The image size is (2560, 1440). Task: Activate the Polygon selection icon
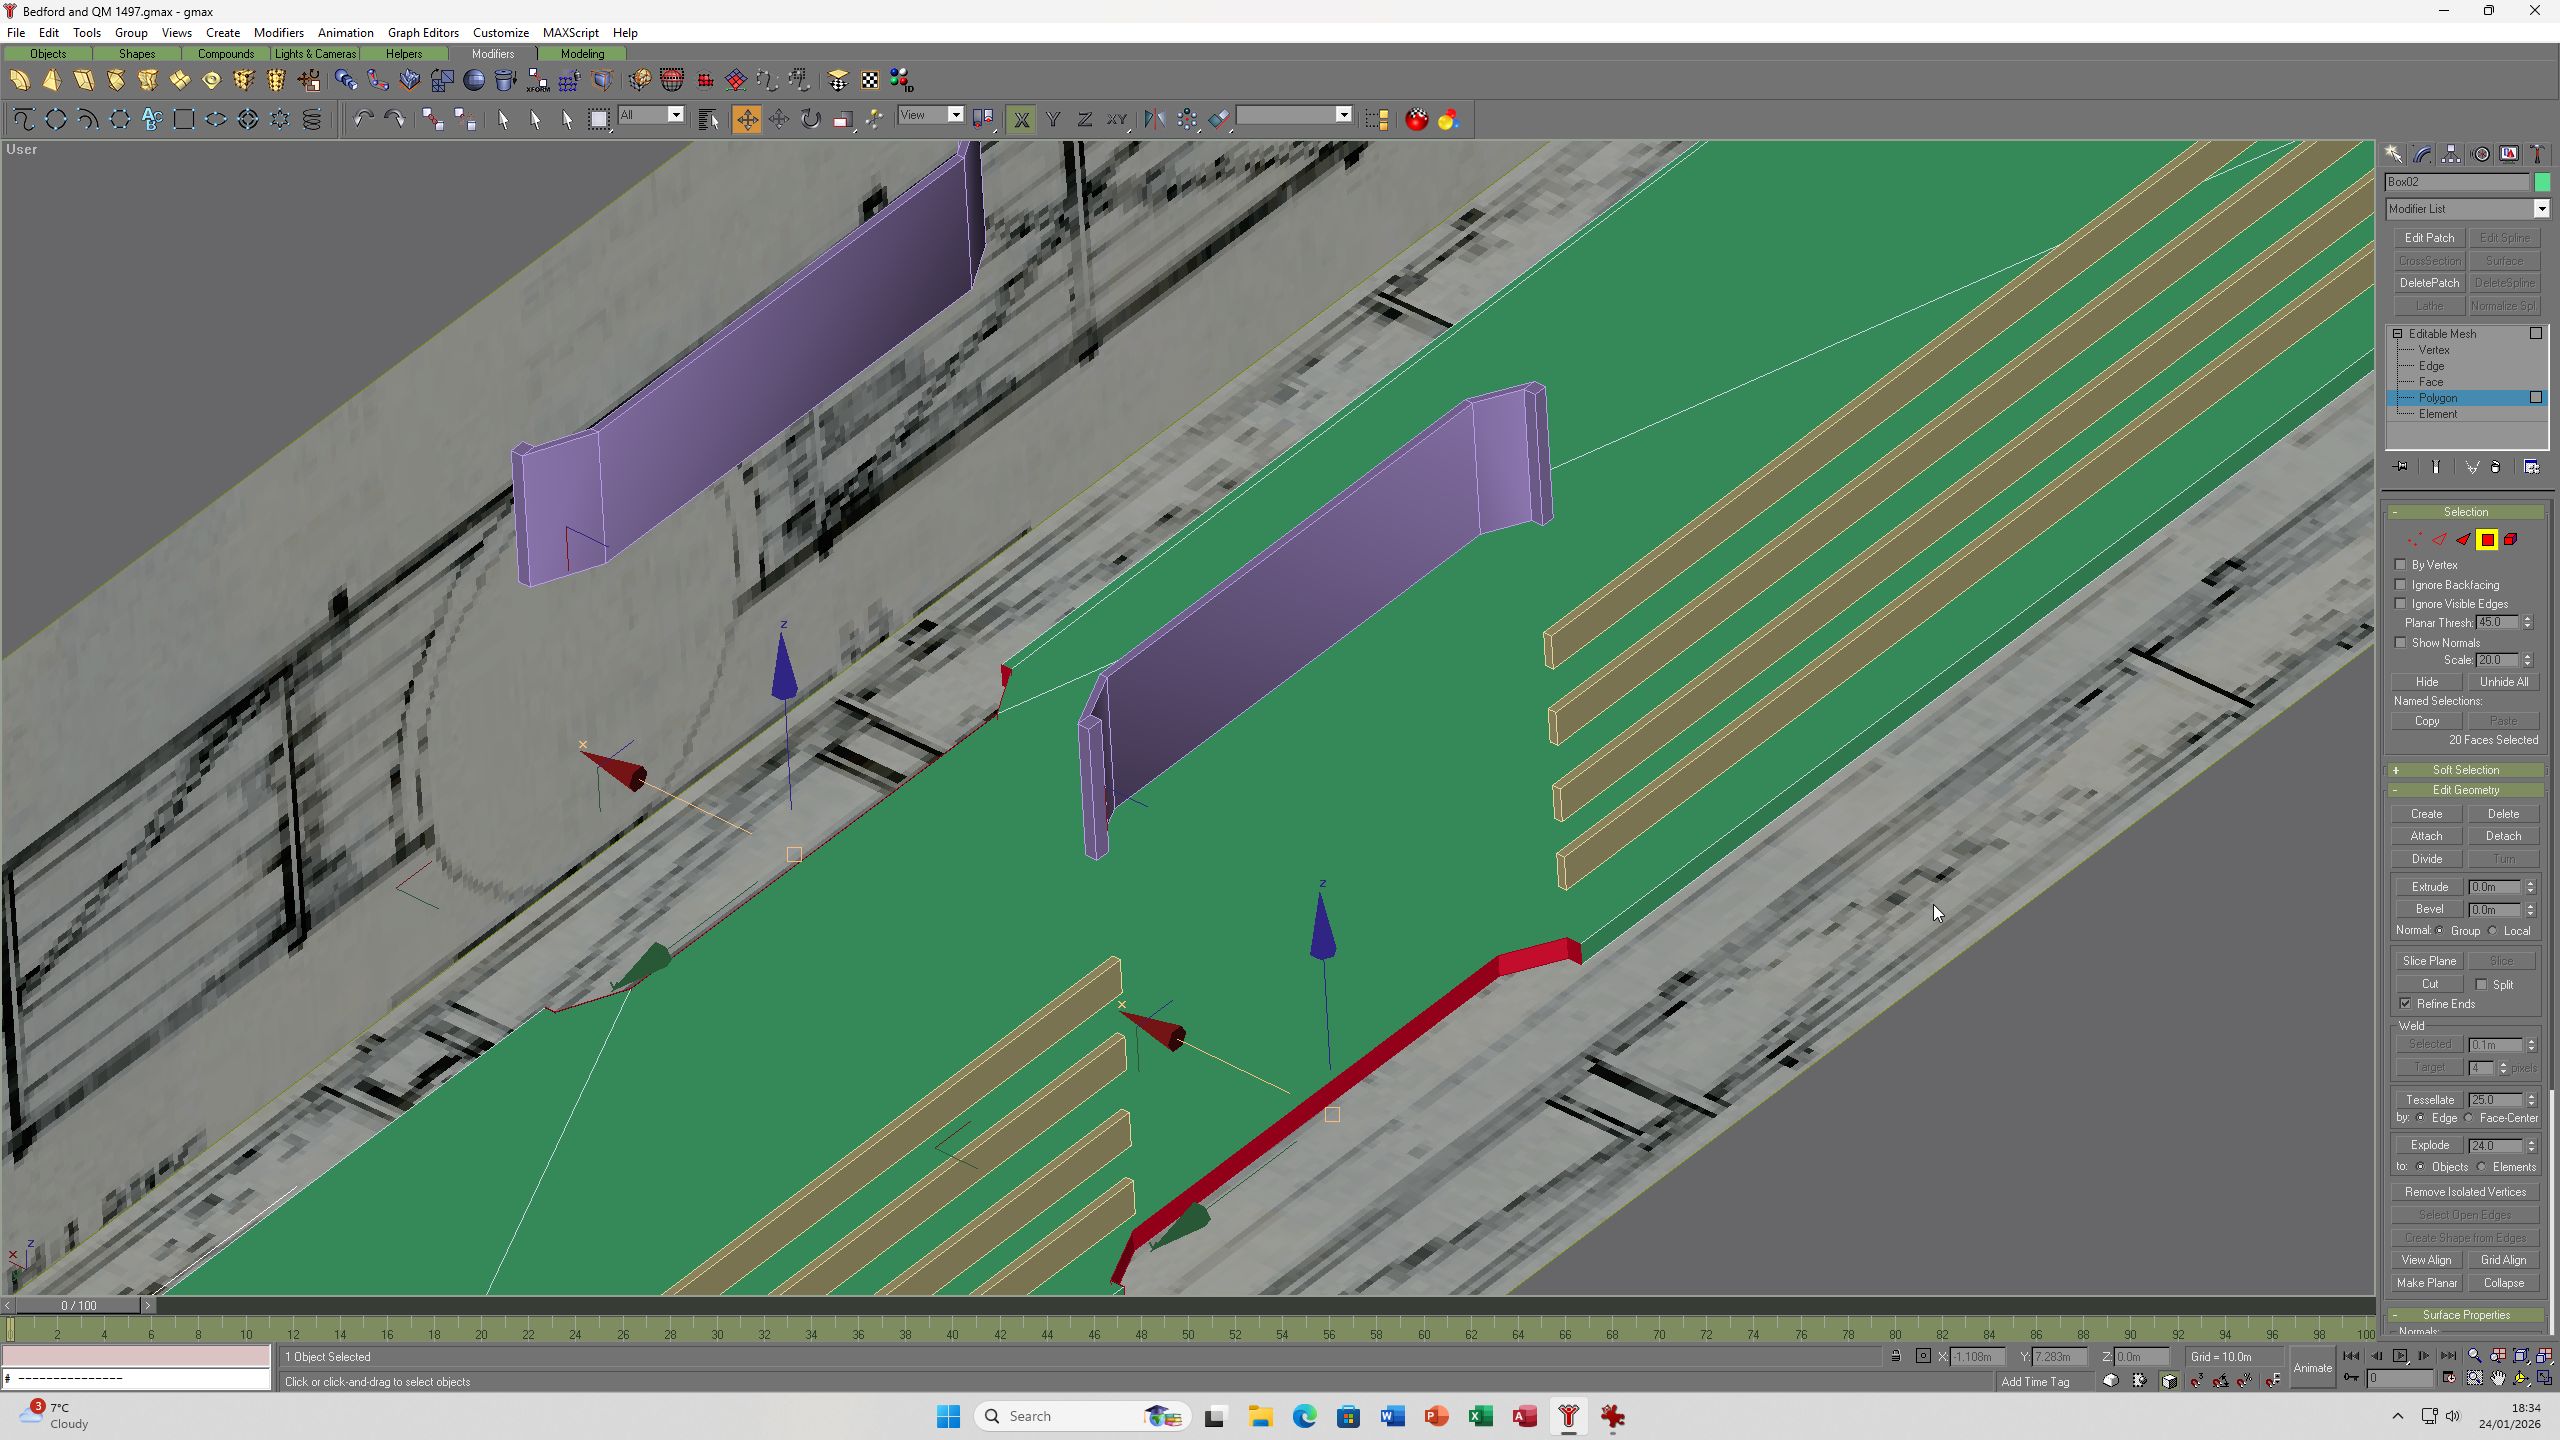click(2487, 540)
